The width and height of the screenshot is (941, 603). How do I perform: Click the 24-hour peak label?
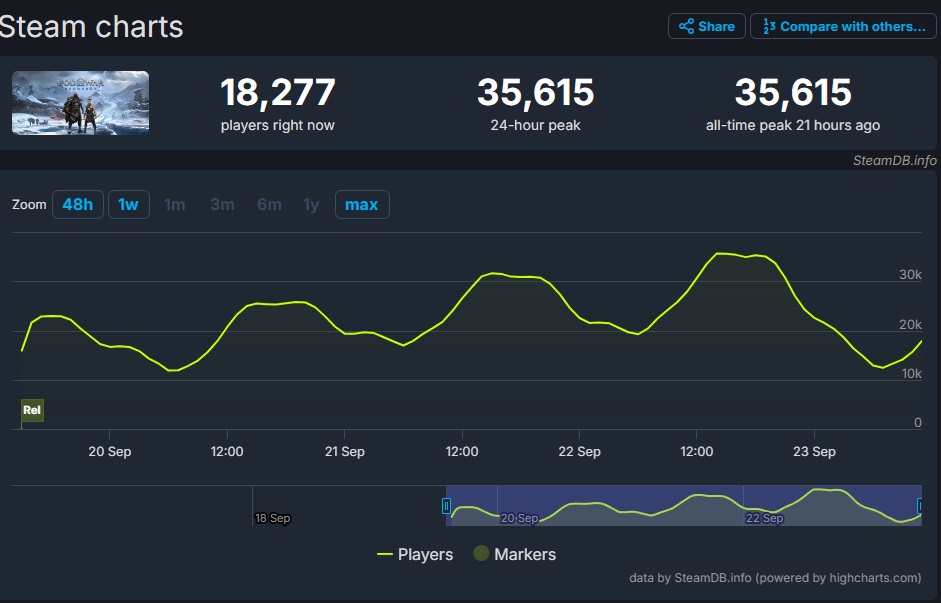(535, 125)
